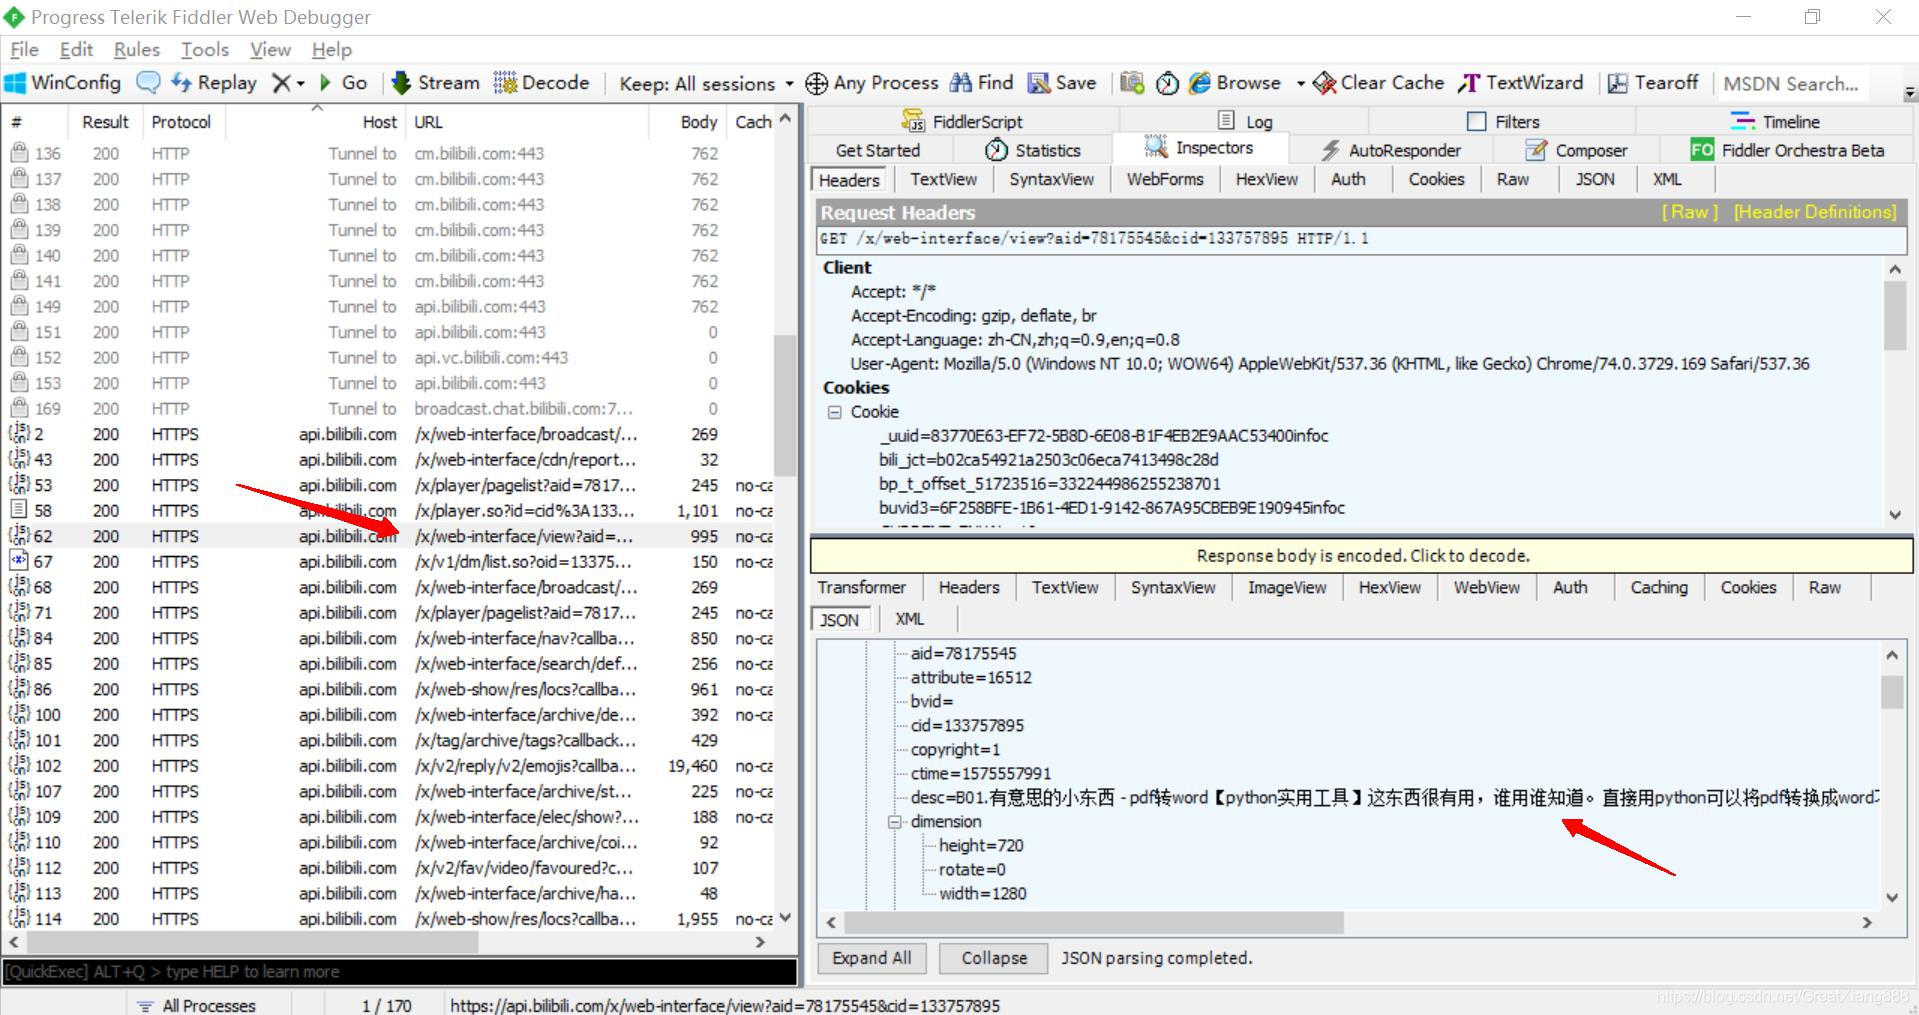This screenshot has width=1919, height=1015.
Task: Open the File menu
Action: coord(24,49)
